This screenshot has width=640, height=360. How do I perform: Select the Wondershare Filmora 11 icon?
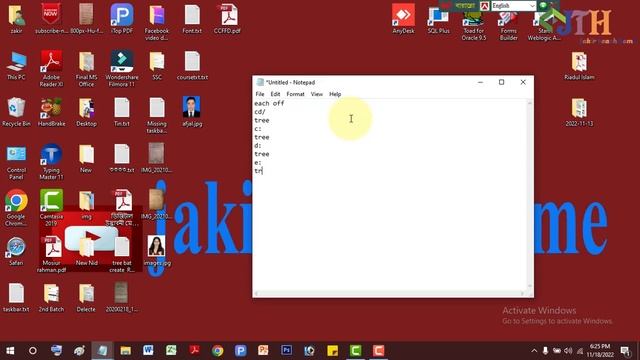122,69
